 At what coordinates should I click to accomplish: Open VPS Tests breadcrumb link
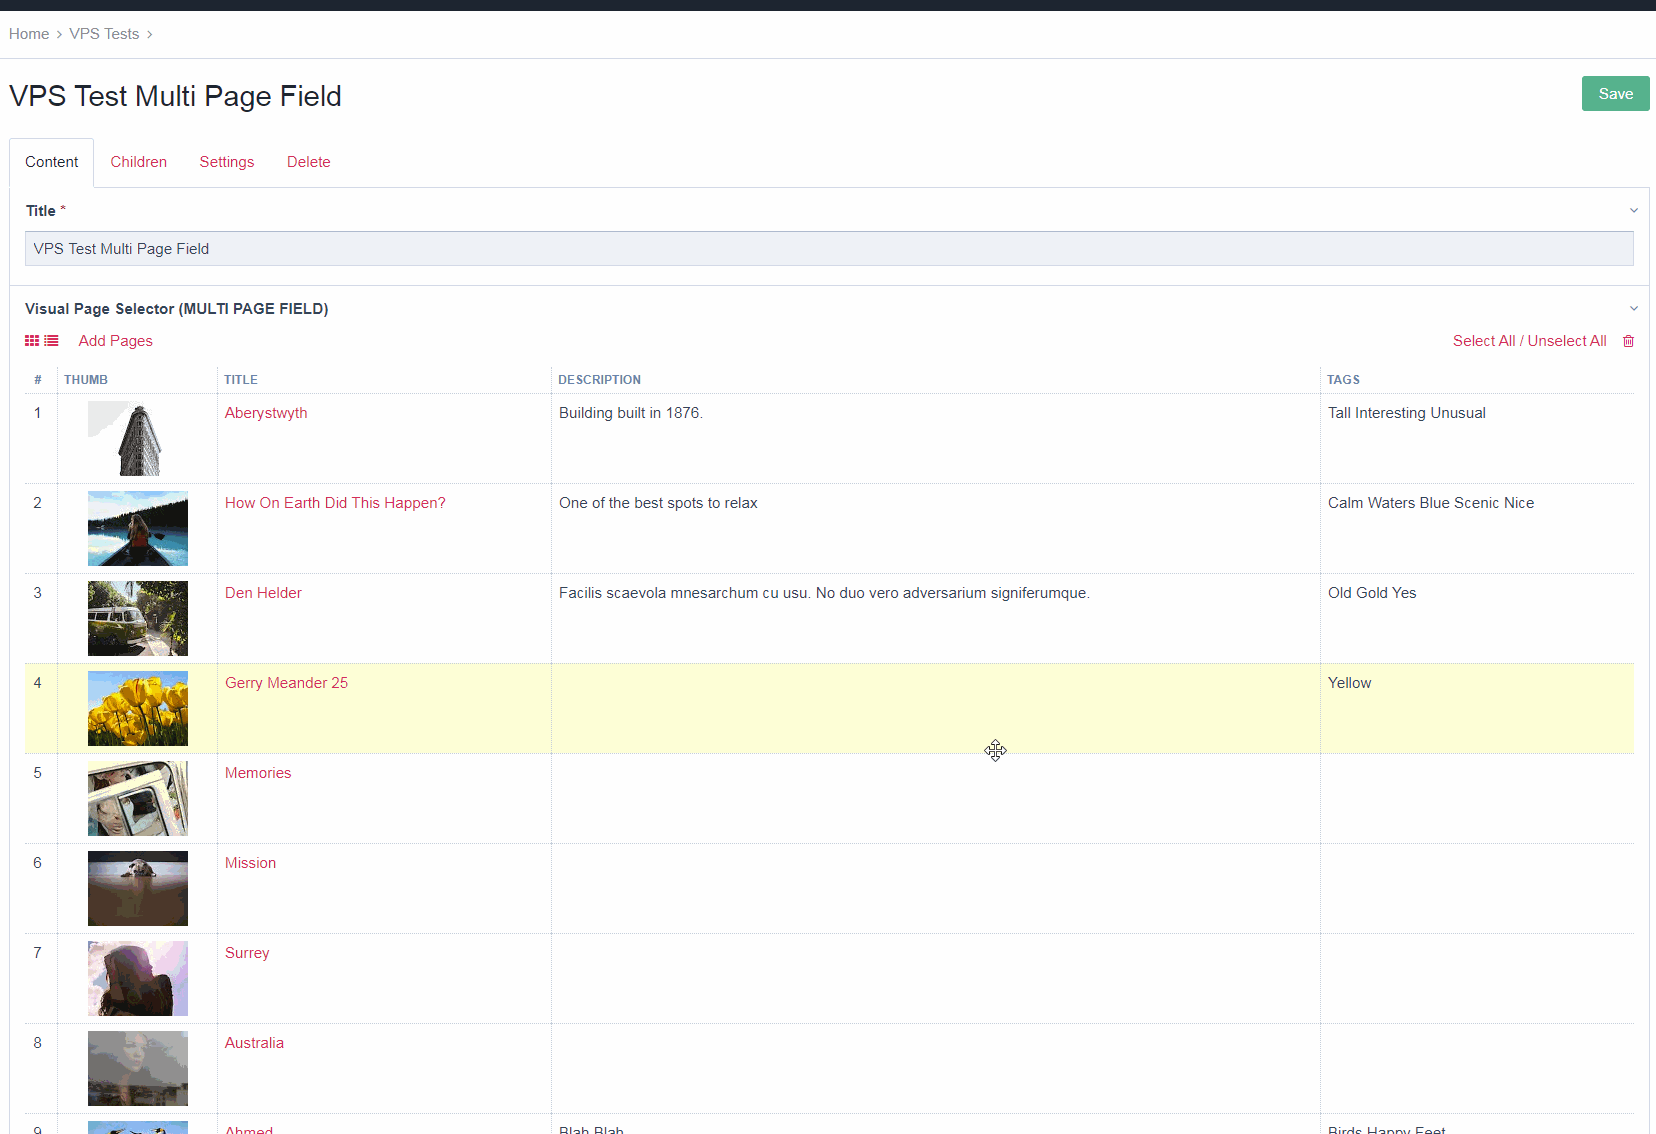tap(104, 33)
